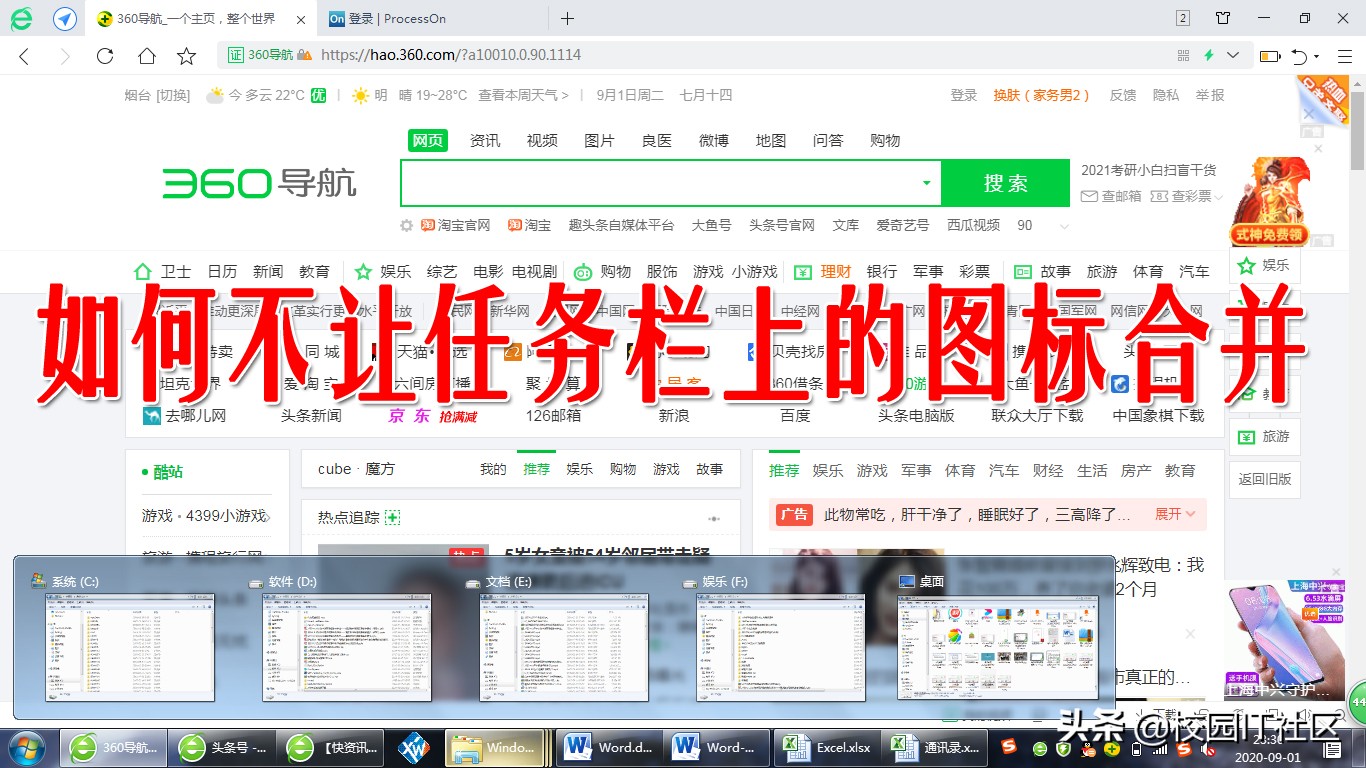This screenshot has height=768, width=1366.
Task: Click the 登录 link at top
Action: tap(964, 95)
